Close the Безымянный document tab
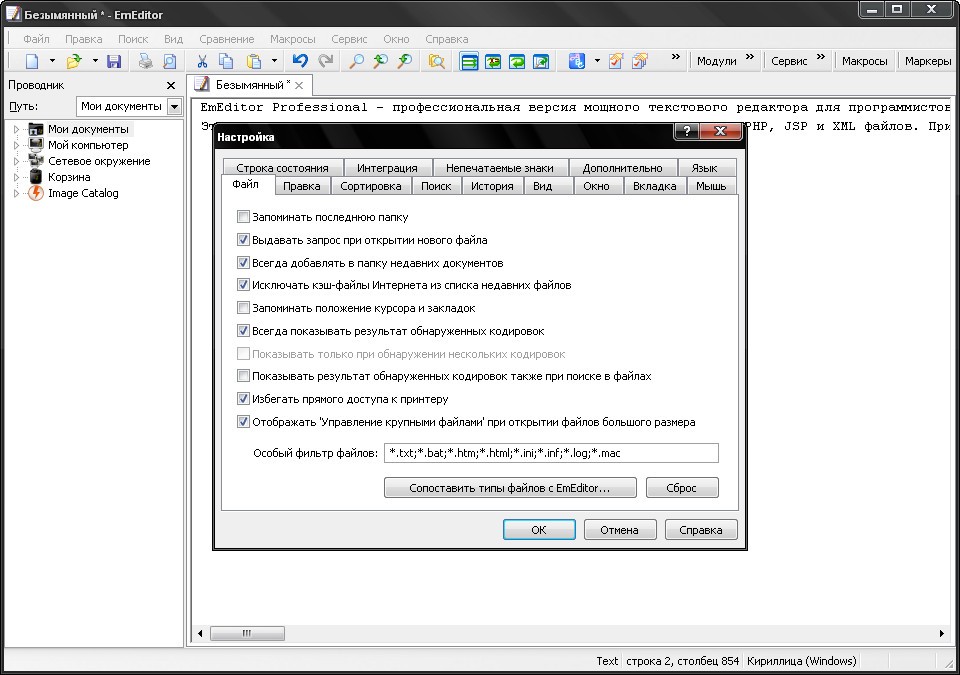Screen dimensions: 960x675 pyautogui.click(x=299, y=85)
